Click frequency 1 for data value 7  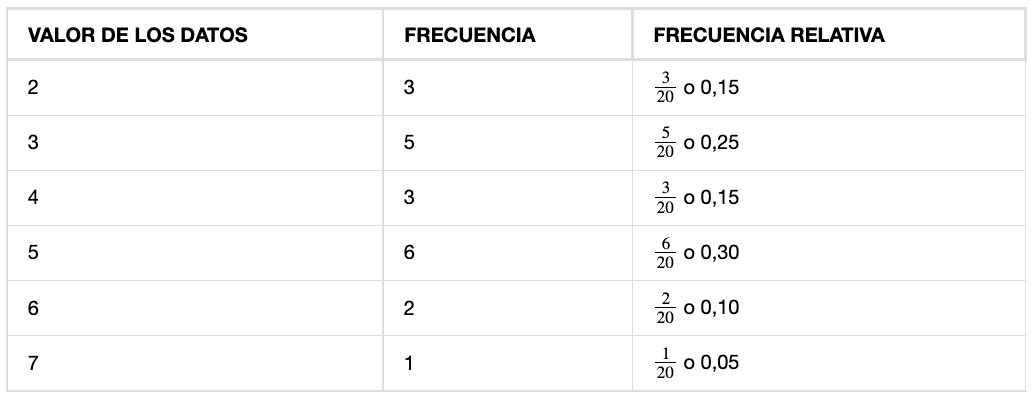pyautogui.click(x=508, y=363)
